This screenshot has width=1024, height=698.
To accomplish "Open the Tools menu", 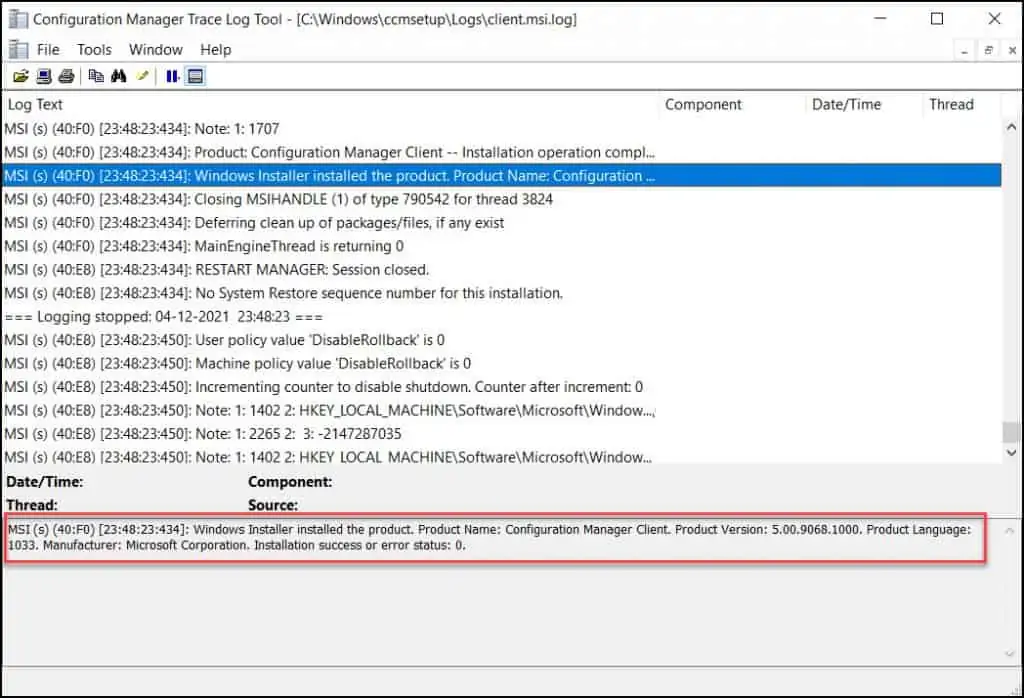I will pos(94,50).
